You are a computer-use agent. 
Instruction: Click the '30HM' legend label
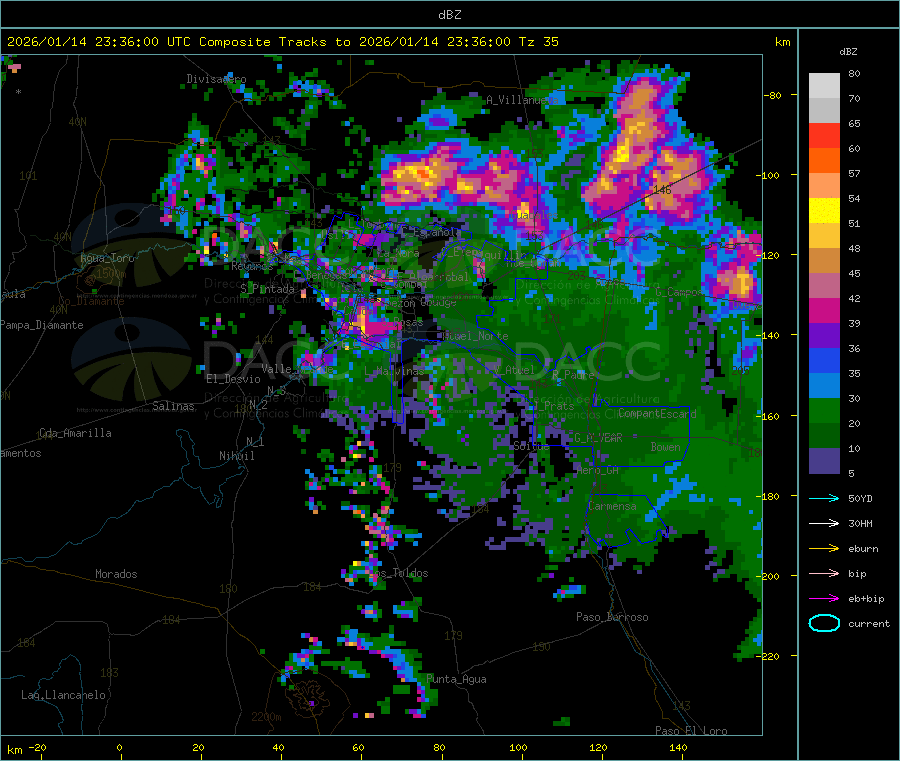(x=860, y=523)
